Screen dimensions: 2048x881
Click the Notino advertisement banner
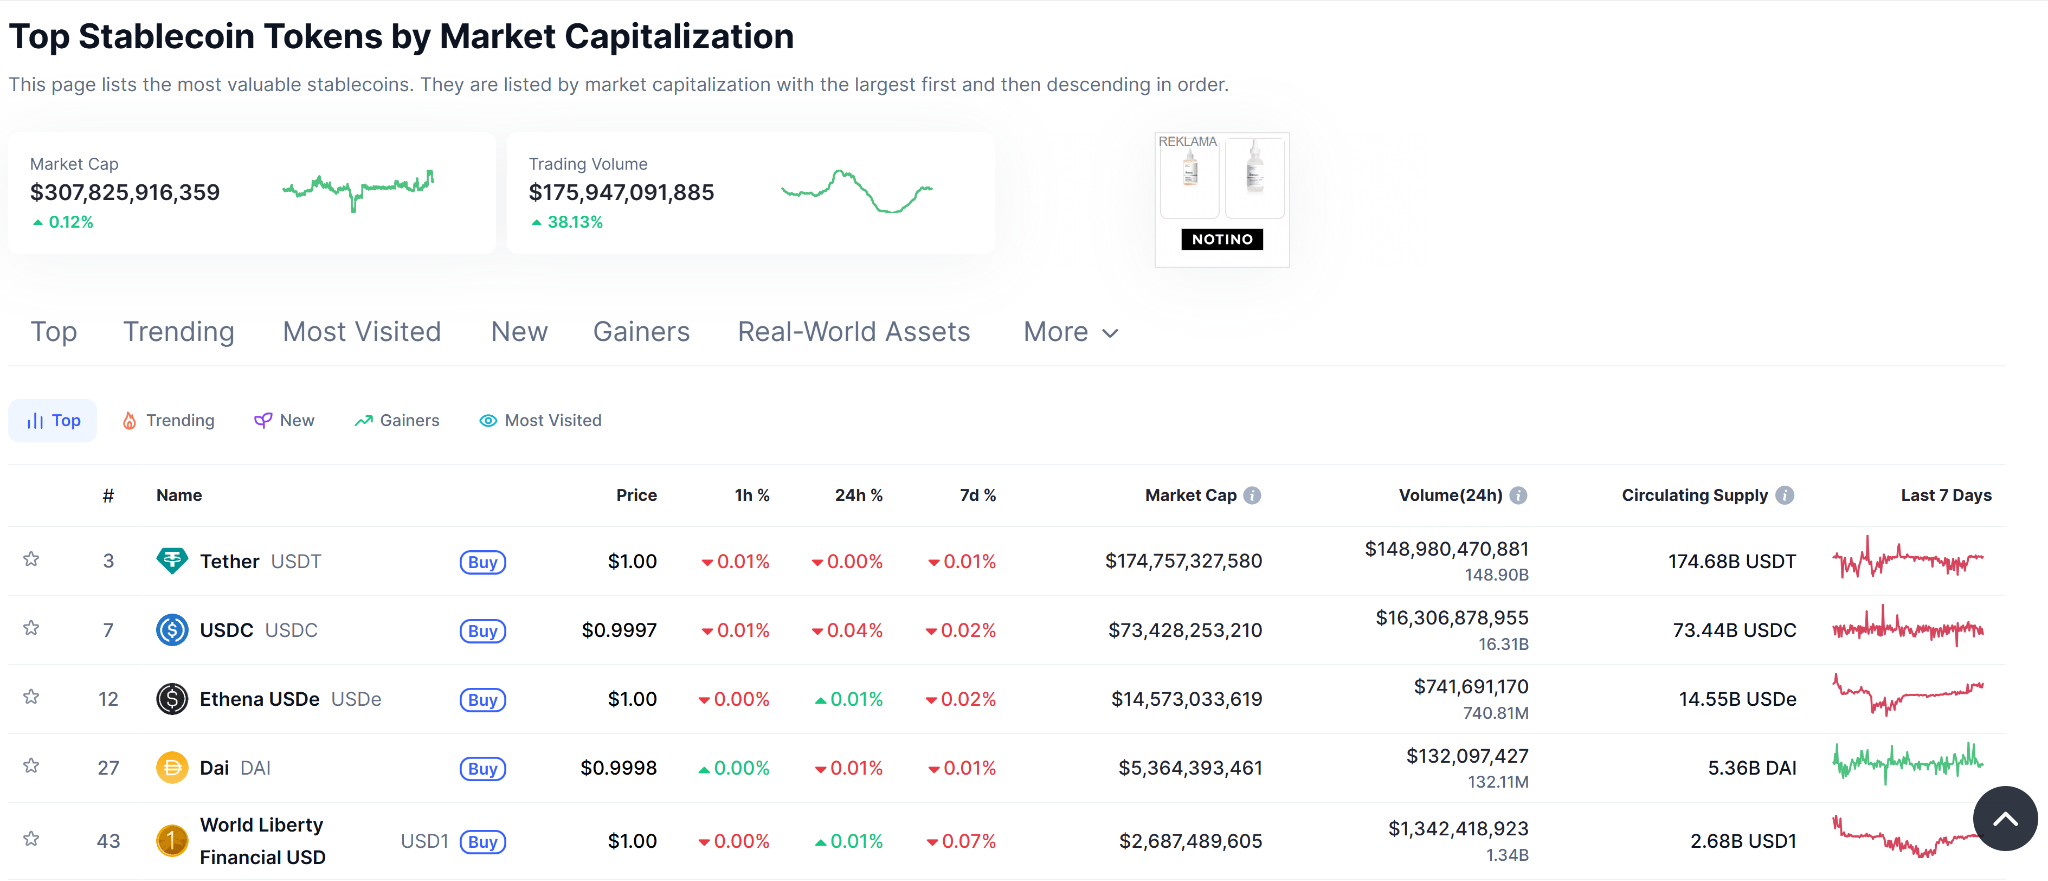pyautogui.click(x=1222, y=200)
